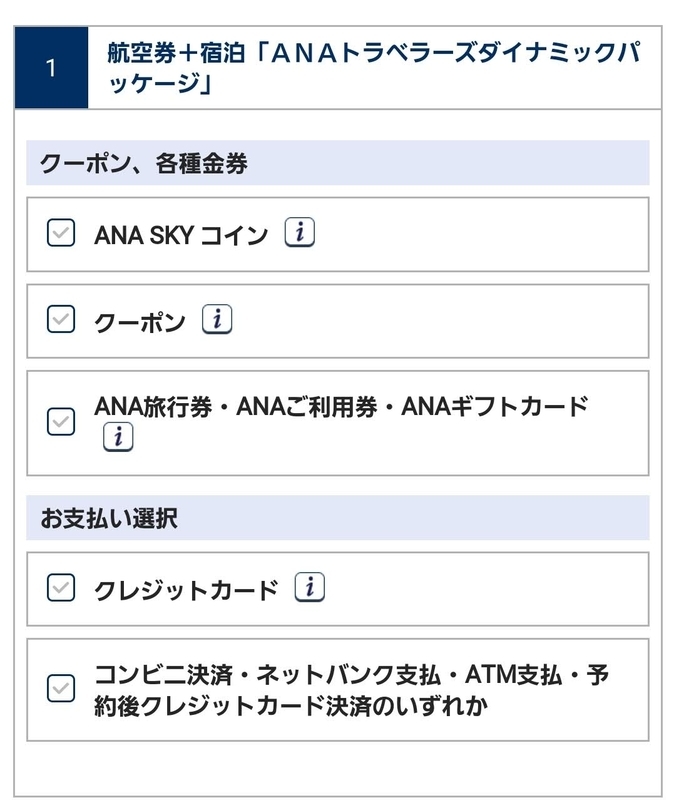
Task: Click the ANA旅行券 text in label
Action: pos(153,407)
